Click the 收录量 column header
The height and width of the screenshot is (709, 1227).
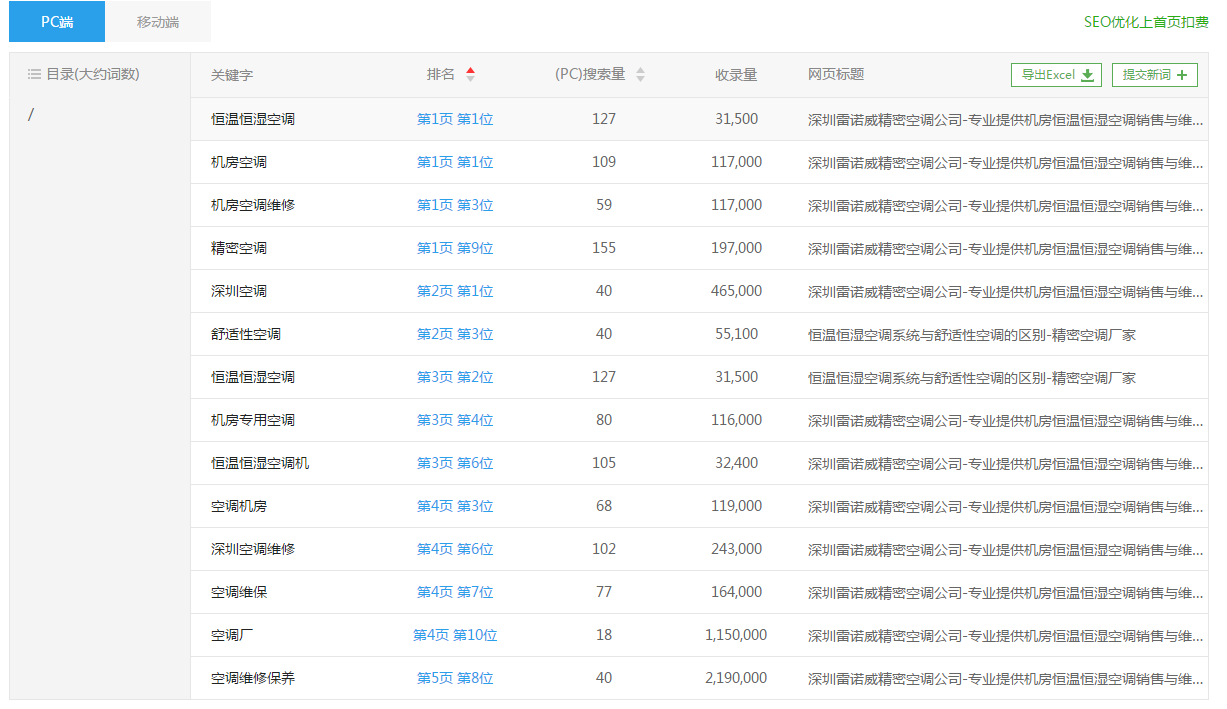coord(736,75)
